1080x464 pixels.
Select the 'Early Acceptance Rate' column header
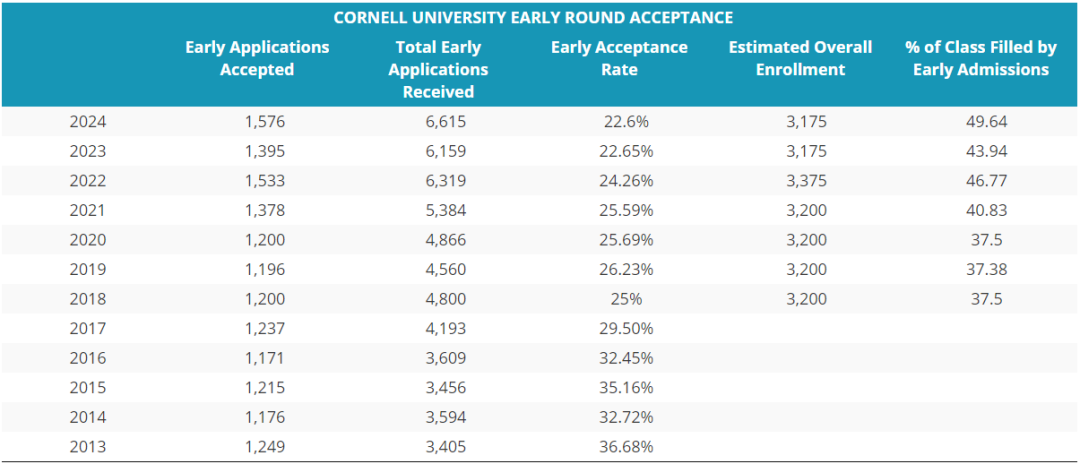point(619,58)
